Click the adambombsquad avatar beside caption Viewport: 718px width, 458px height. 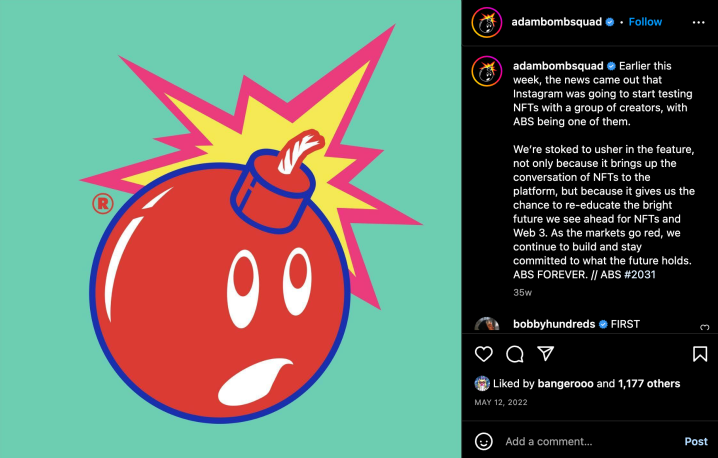[487, 71]
